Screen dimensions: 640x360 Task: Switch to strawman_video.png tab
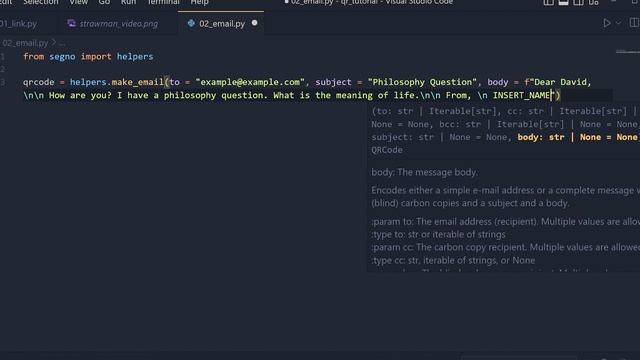click(118, 24)
